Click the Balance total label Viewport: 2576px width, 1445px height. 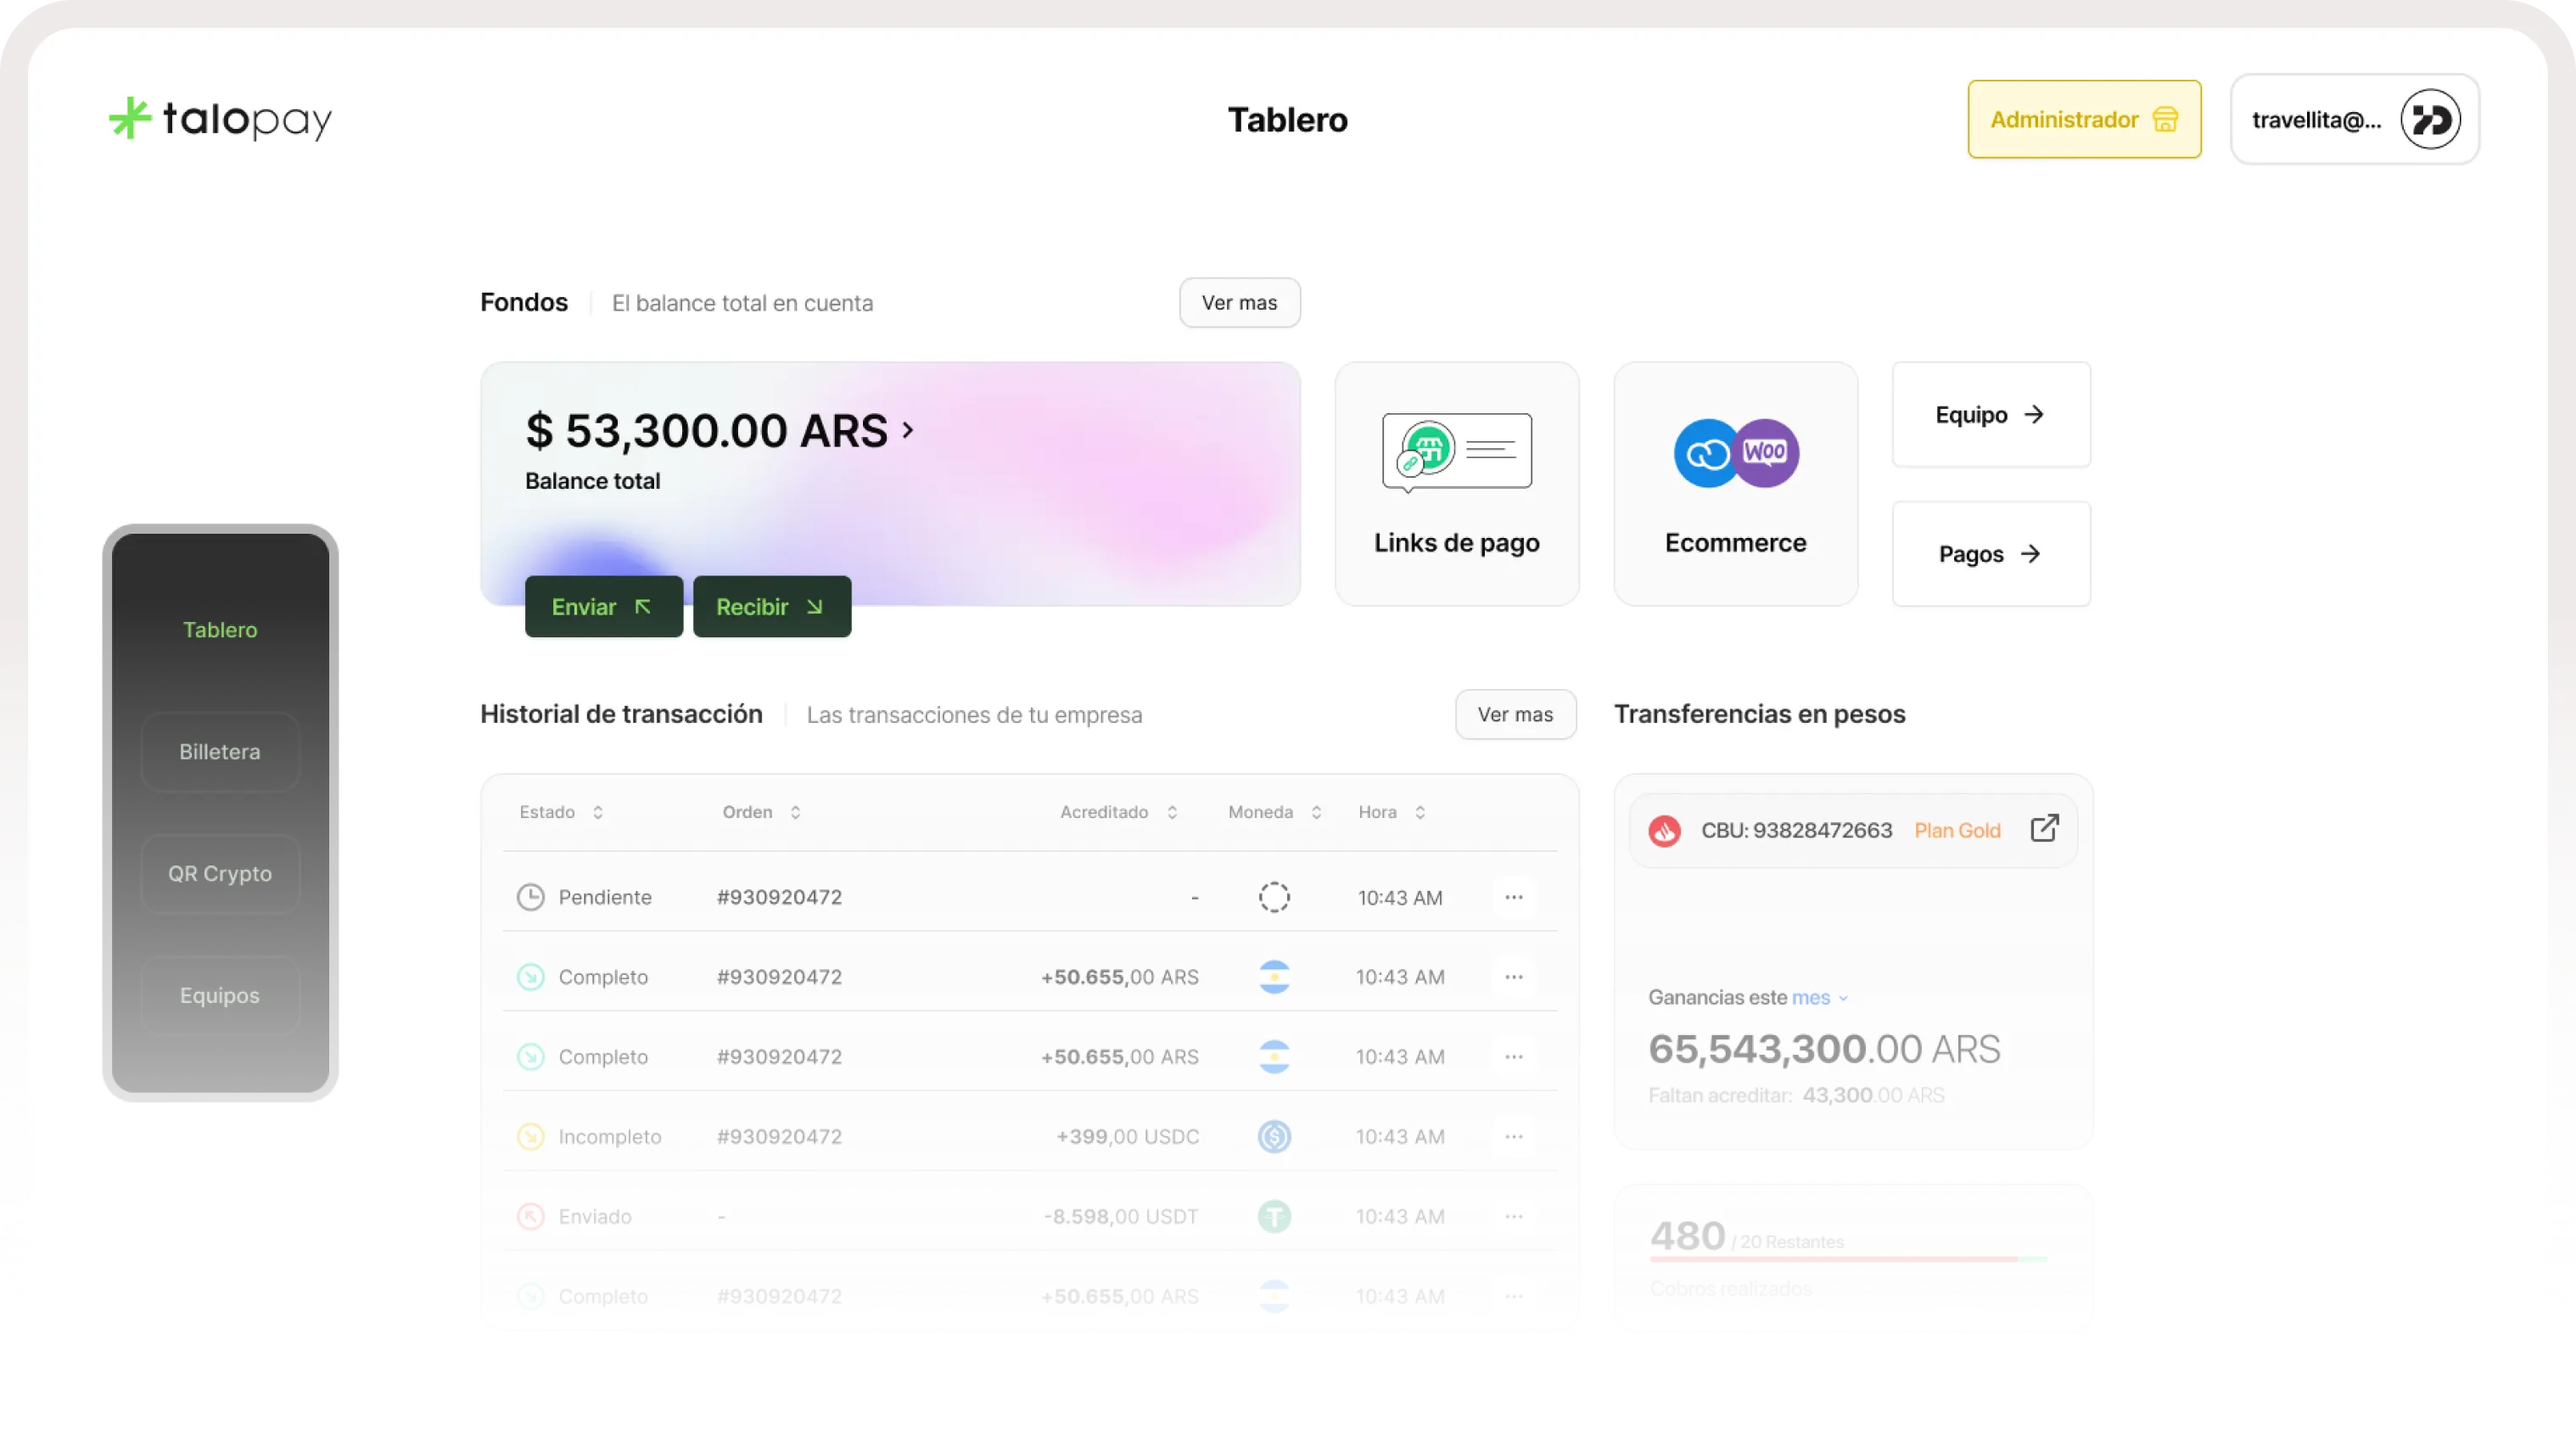[592, 481]
